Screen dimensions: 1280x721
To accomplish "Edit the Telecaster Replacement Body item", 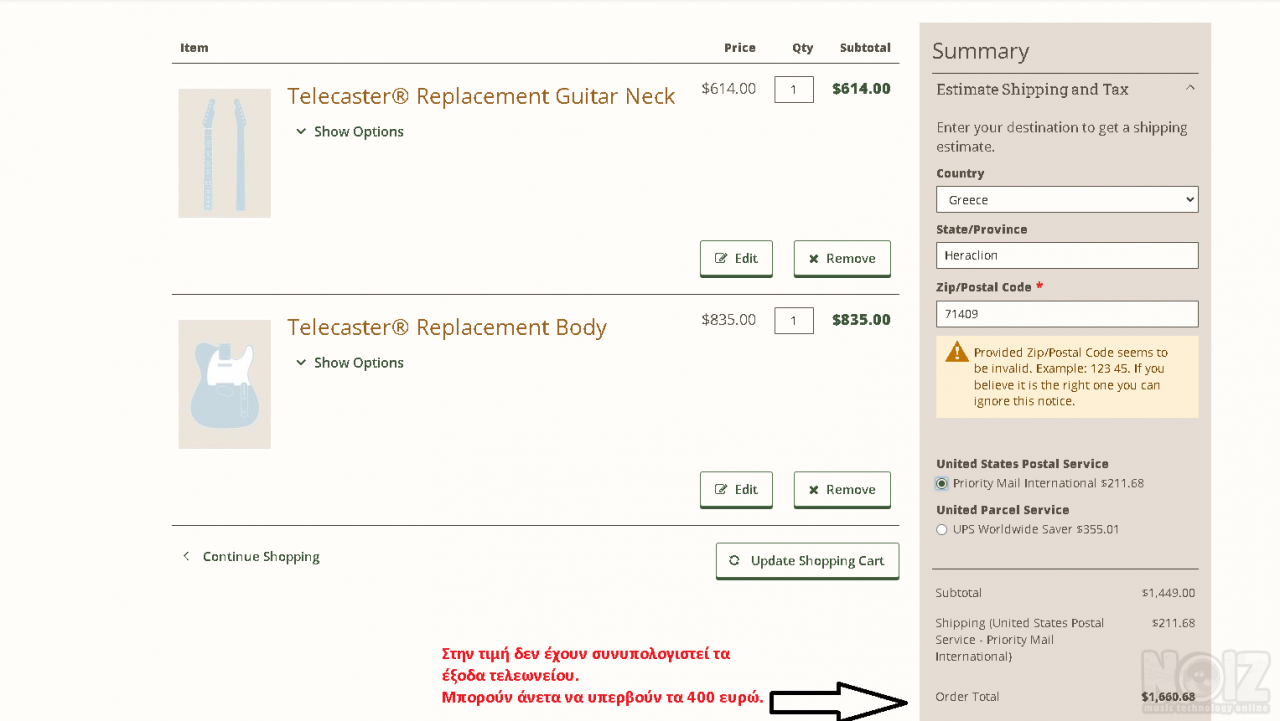I will coord(736,489).
